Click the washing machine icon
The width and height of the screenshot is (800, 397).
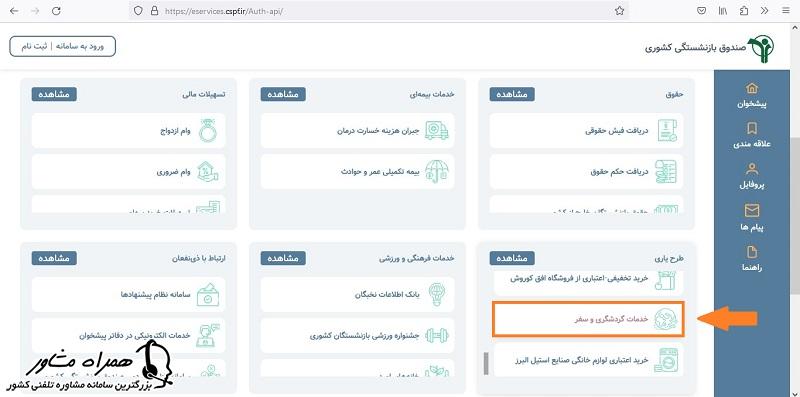point(666,360)
